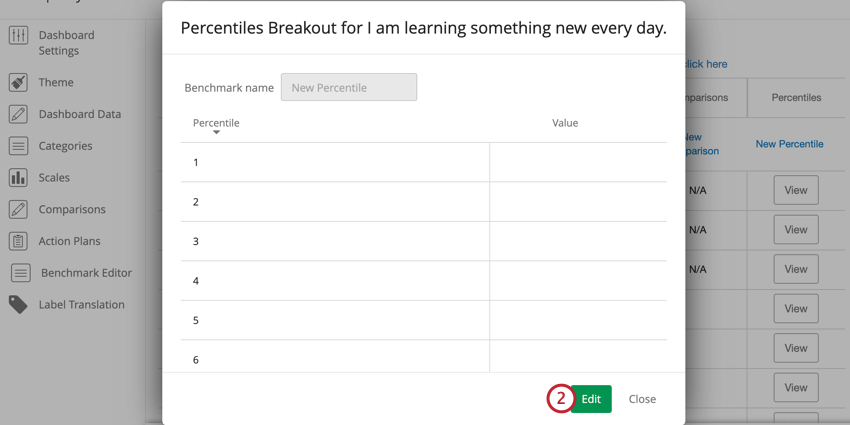This screenshot has width=850, height=425.
Task: Click the Dashboard Data pencil icon
Action: click(x=18, y=114)
